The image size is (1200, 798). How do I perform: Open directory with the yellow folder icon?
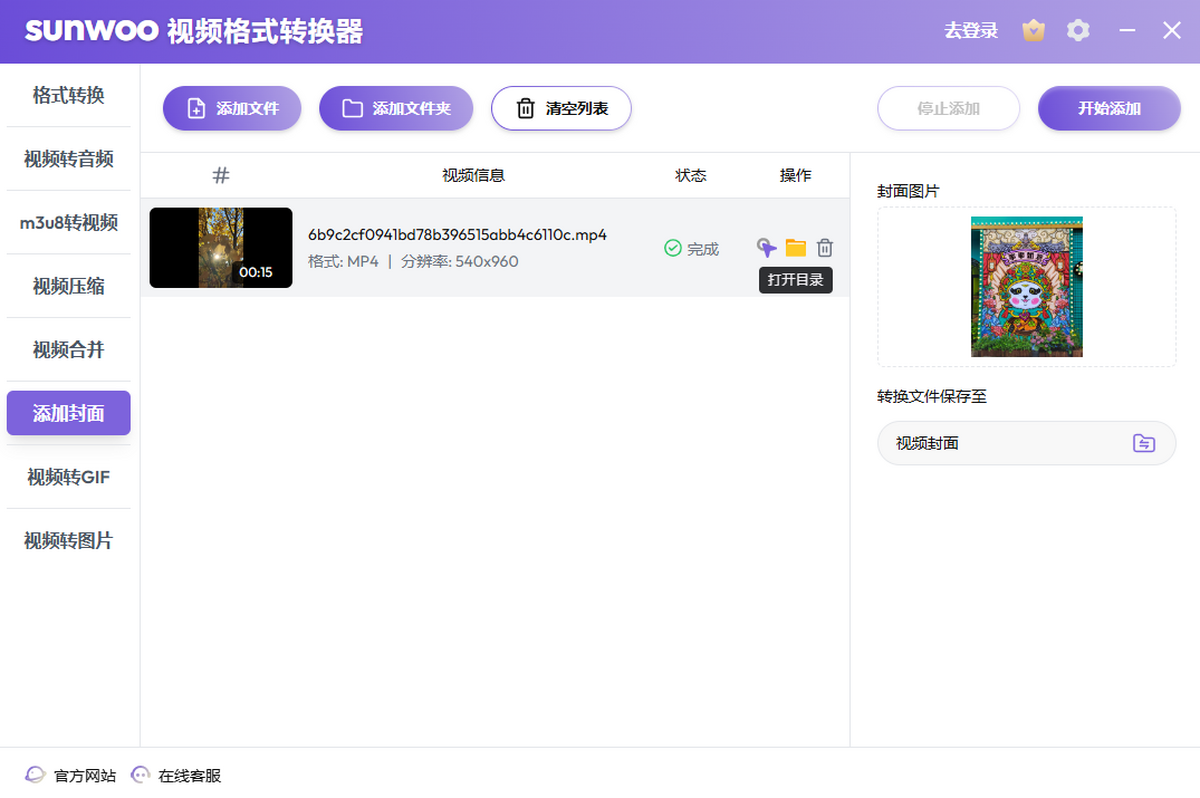point(795,248)
